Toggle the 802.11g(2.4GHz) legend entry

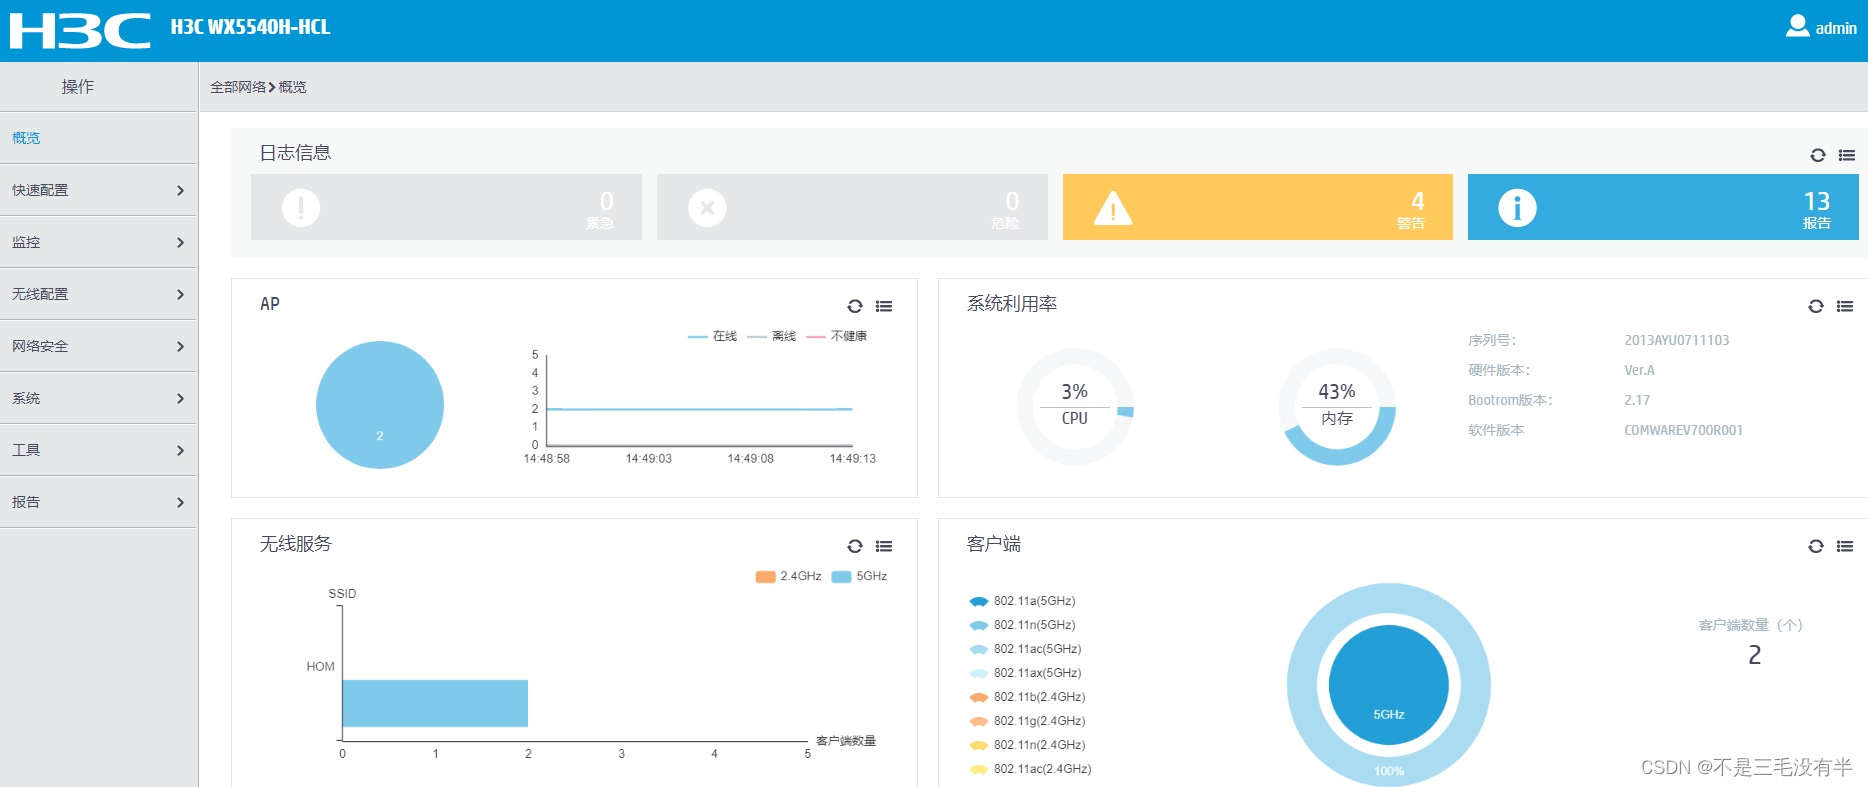coord(1027,721)
